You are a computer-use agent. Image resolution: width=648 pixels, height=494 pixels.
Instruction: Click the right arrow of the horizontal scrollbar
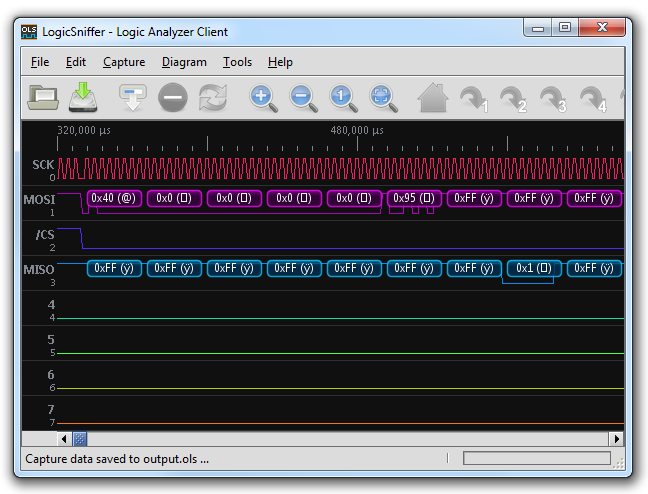coord(617,439)
